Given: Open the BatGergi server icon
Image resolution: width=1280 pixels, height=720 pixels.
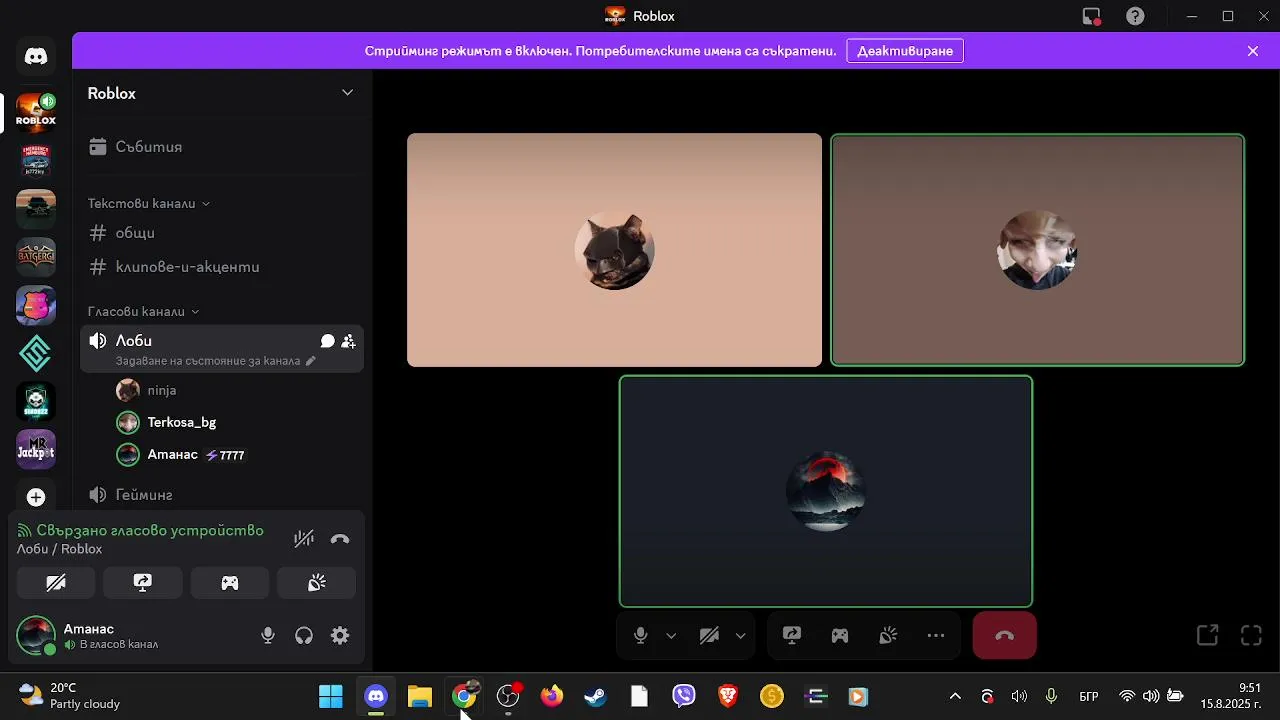Looking at the screenshot, I should pyautogui.click(x=36, y=256).
